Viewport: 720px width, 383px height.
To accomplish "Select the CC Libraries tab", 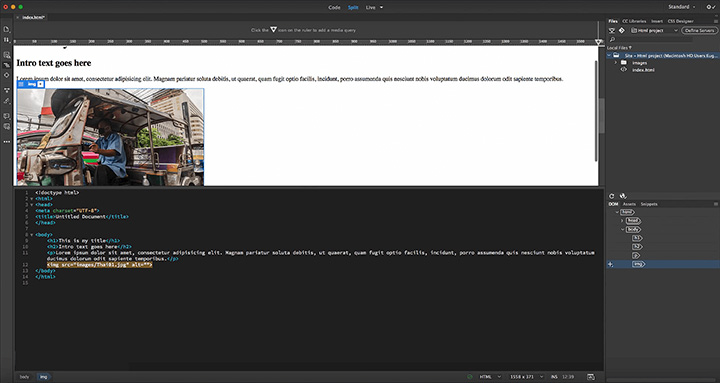I will tap(634, 21).
